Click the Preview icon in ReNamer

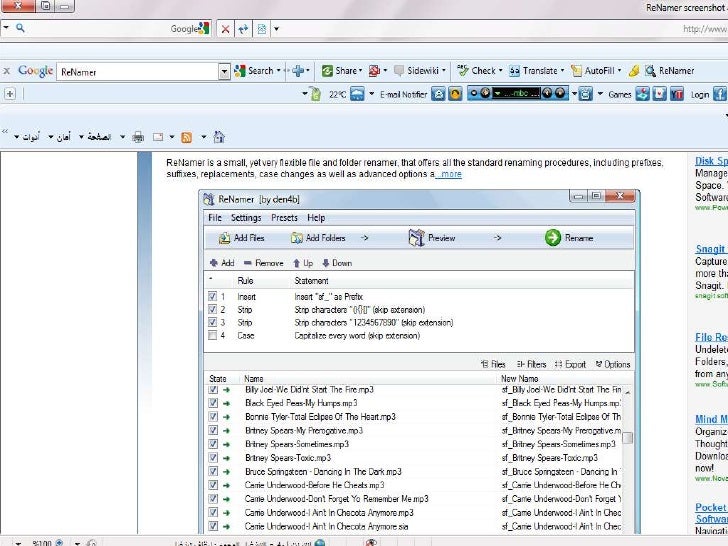click(416, 238)
